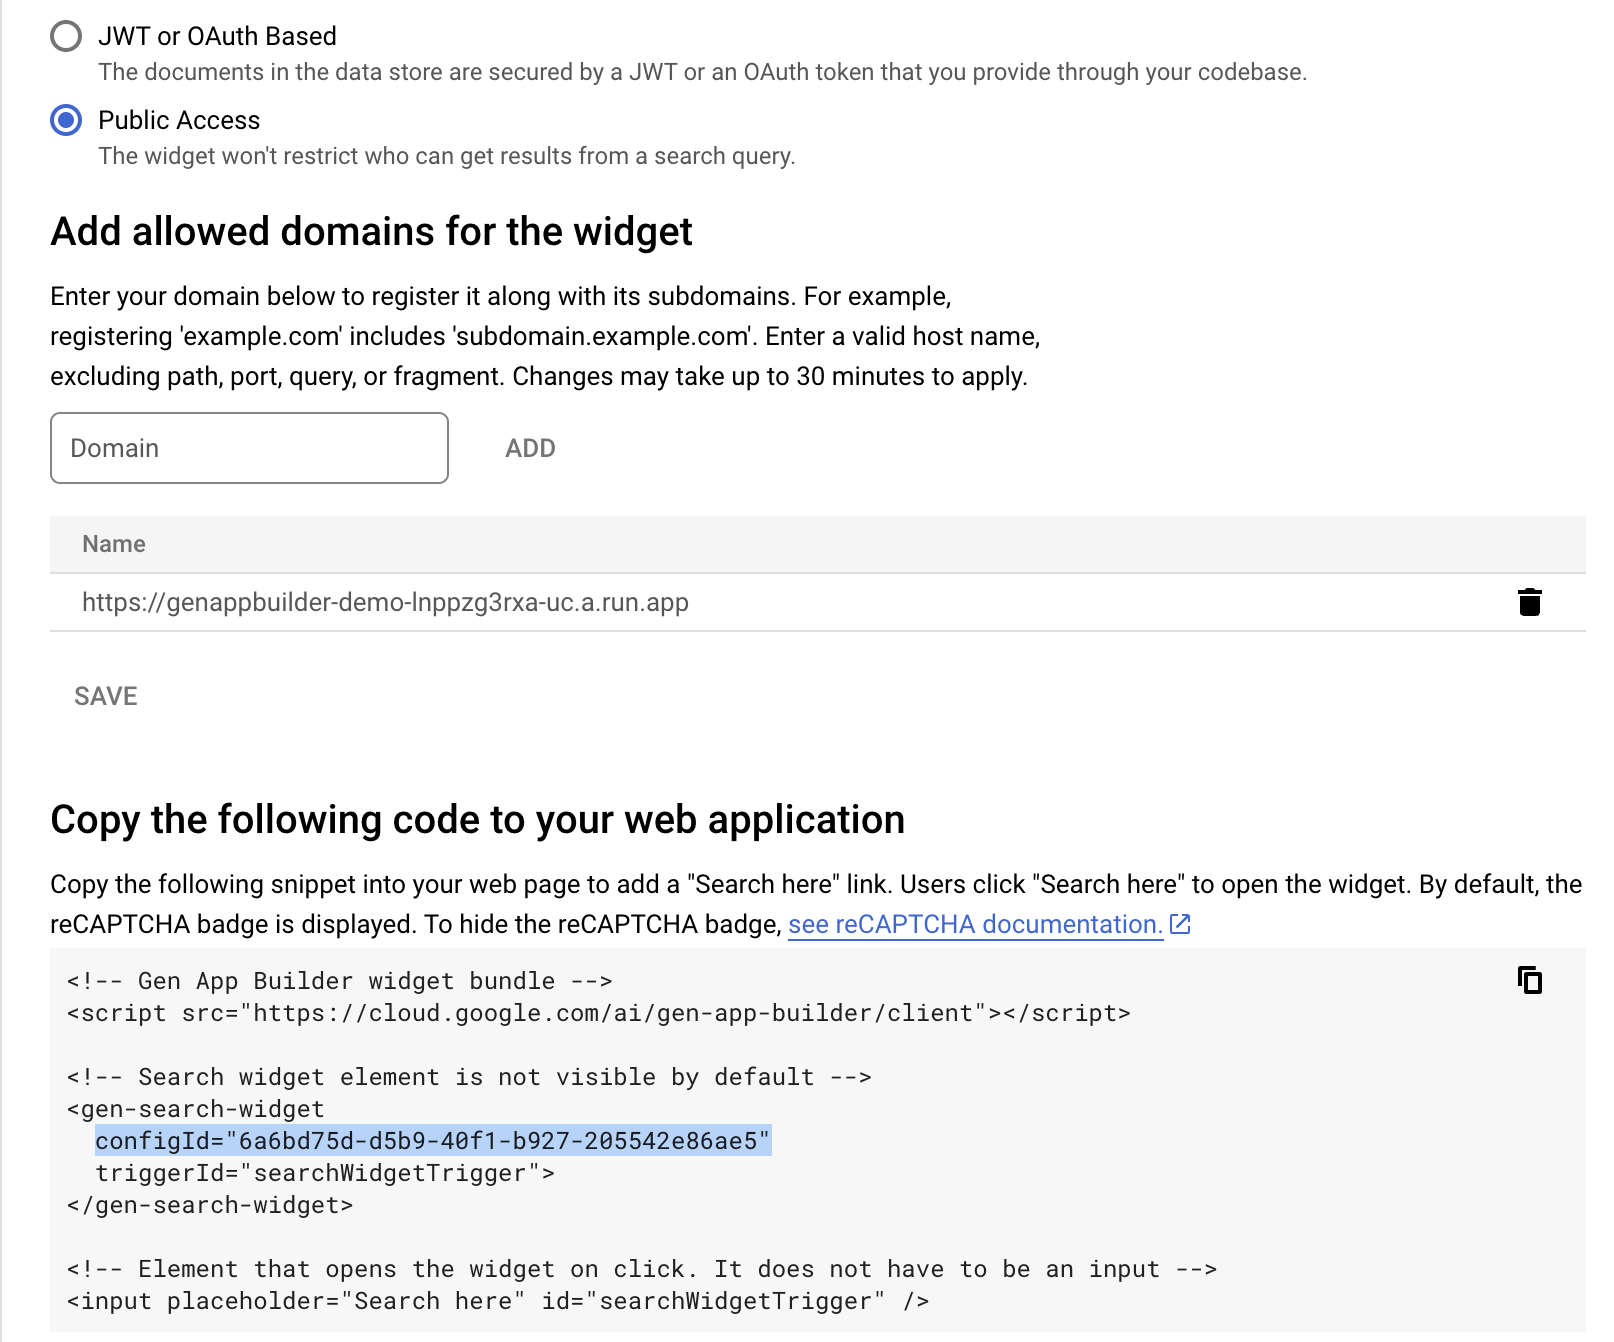Image resolution: width=1614 pixels, height=1342 pixels.
Task: Click the Element that opens the widget comment
Action: 642,1269
